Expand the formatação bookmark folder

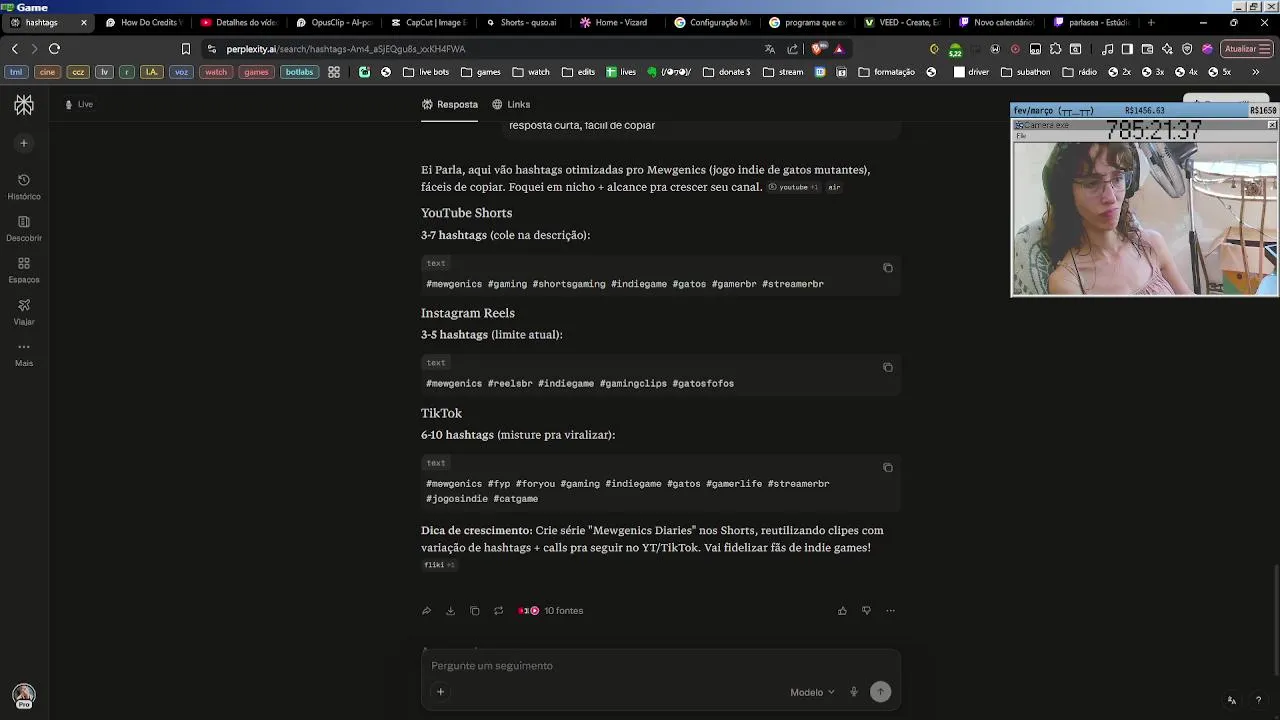point(886,72)
